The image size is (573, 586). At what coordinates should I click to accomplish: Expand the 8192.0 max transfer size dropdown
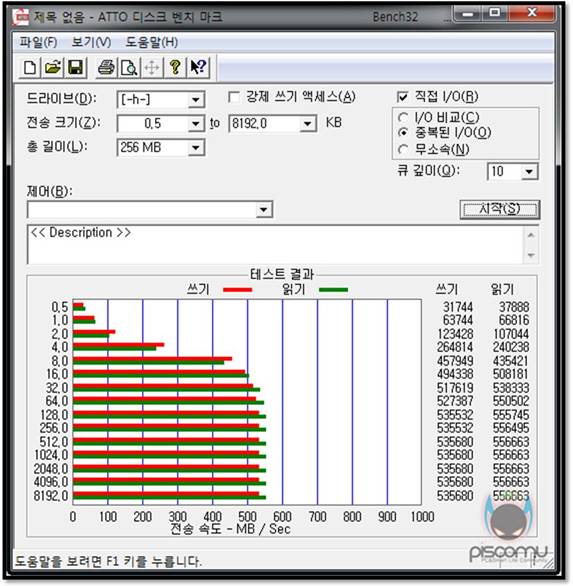coord(307,124)
